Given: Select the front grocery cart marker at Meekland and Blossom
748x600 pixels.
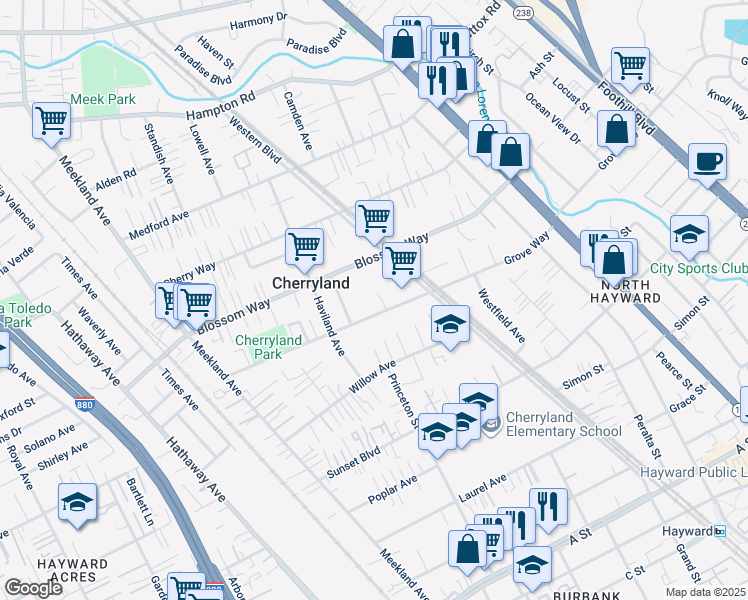Looking at the screenshot, I should click(196, 304).
